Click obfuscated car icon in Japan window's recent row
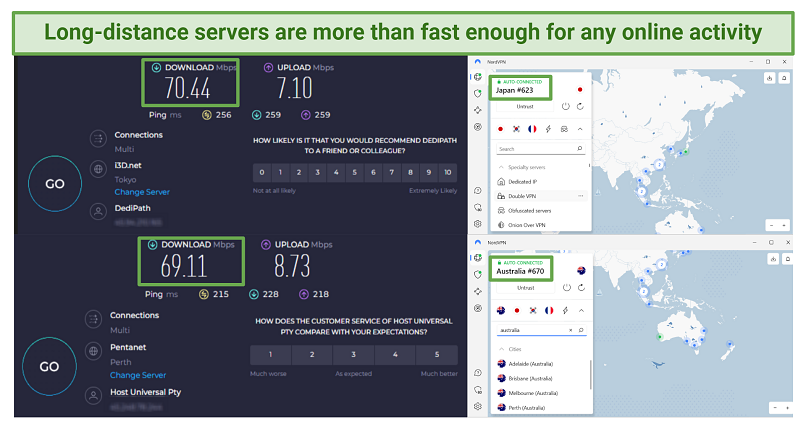Screen dimensions: 806x432 564,129
